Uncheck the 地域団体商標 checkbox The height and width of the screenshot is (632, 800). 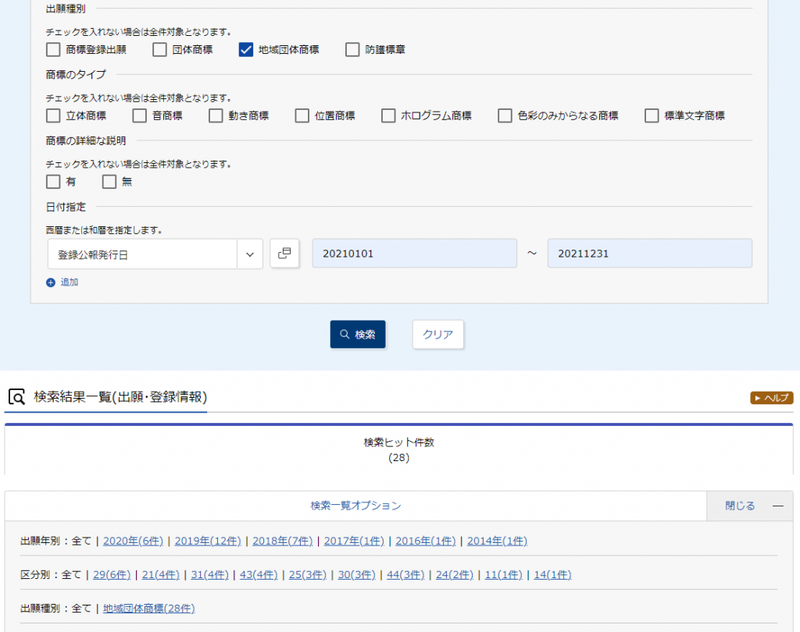[x=246, y=49]
